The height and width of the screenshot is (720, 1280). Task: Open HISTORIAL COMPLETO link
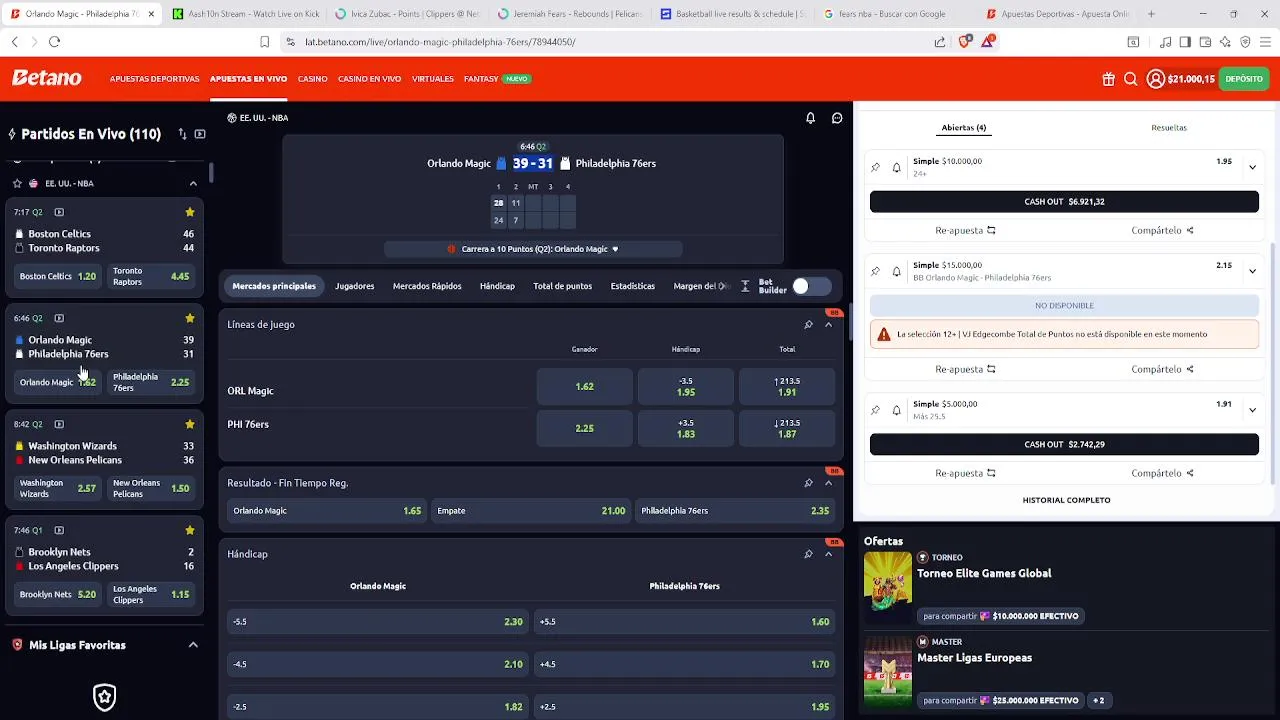tap(1066, 500)
